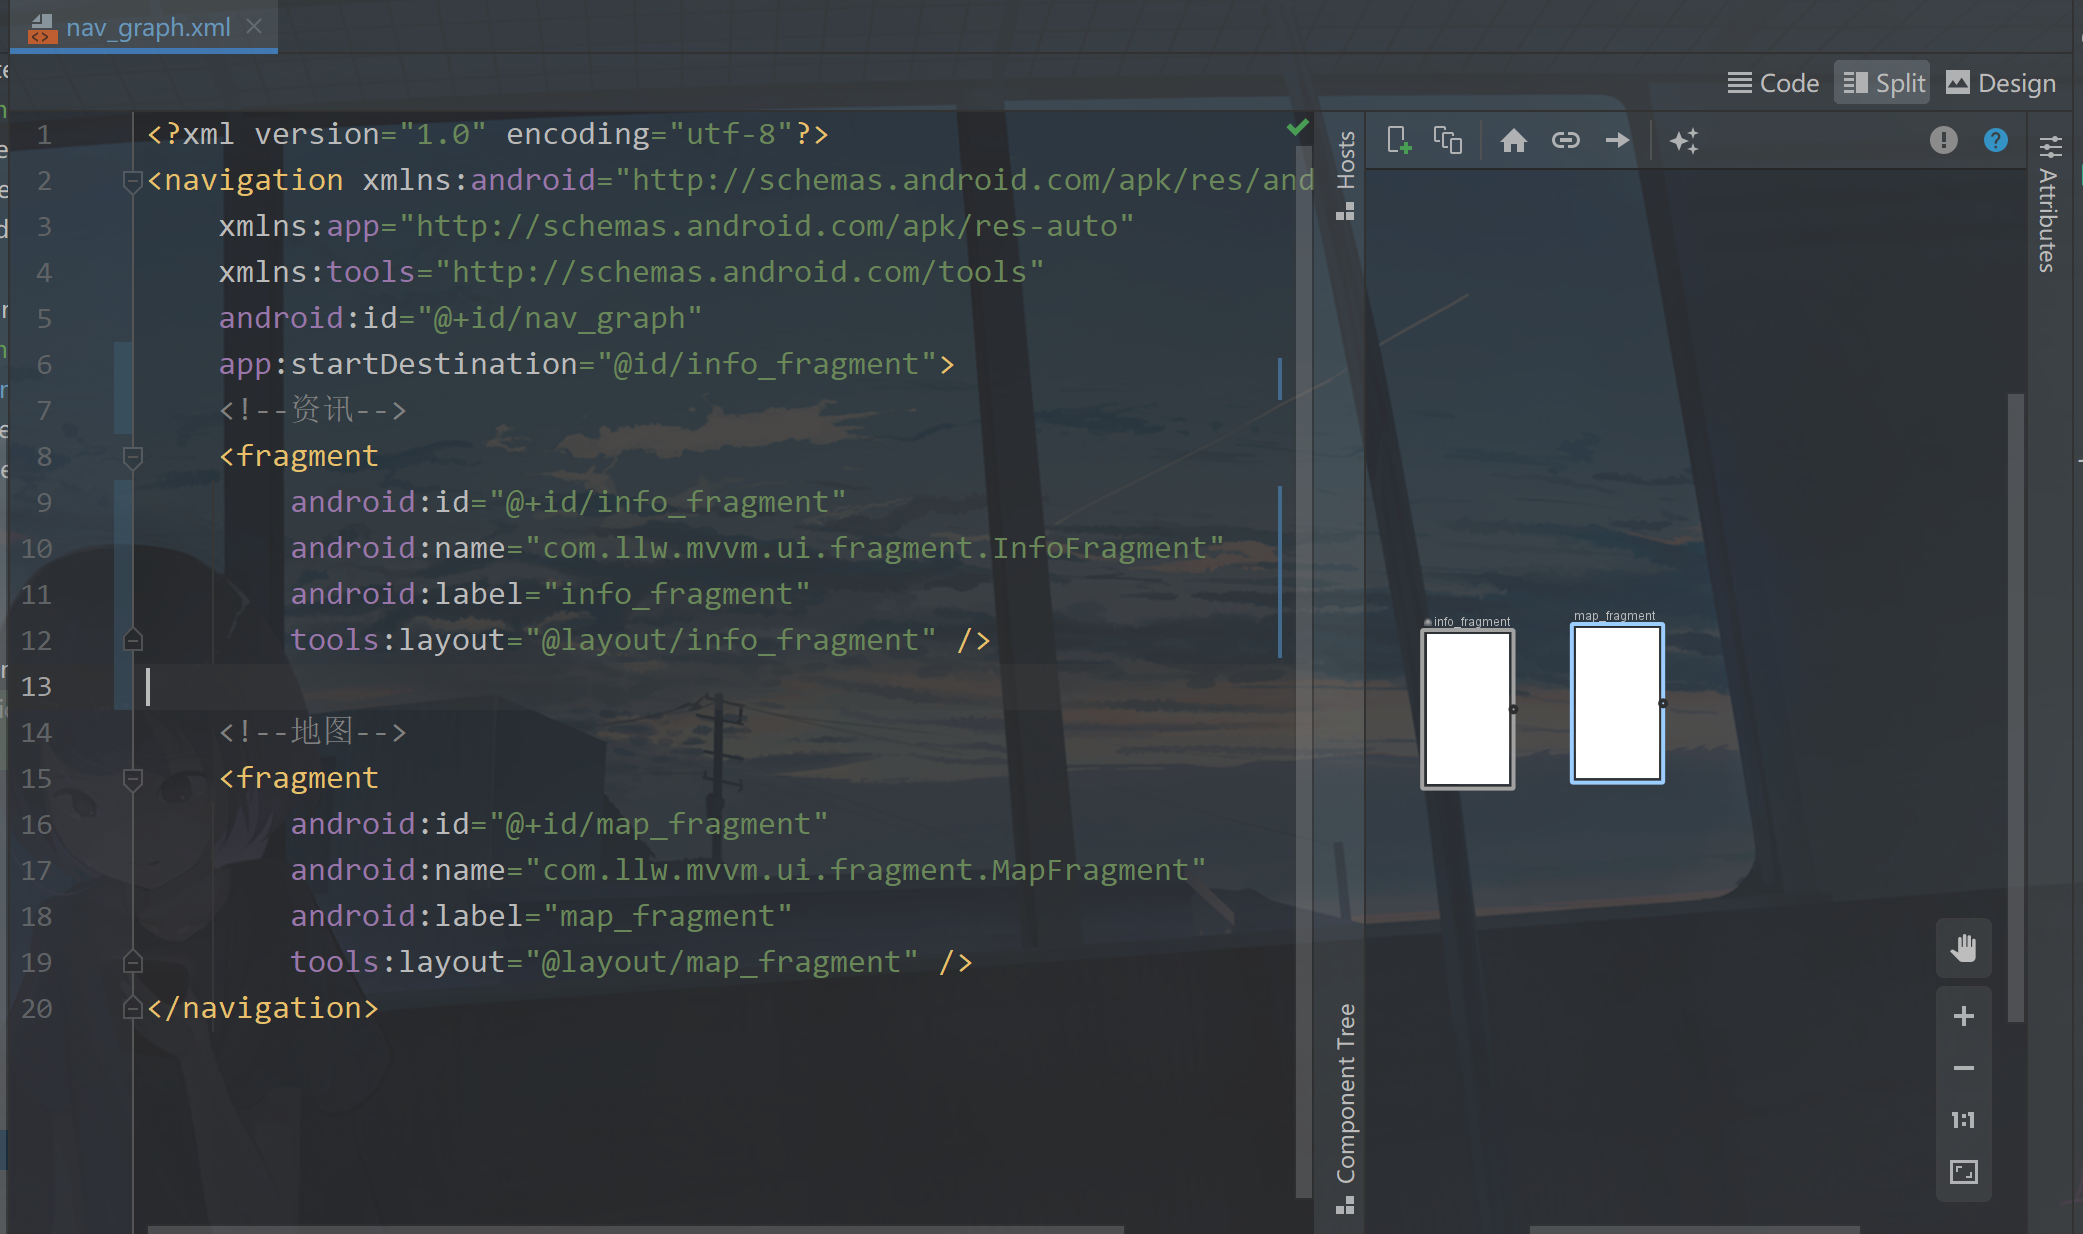This screenshot has height=1234, width=2083.
Task: Click the xml version declaration line
Action: point(488,134)
